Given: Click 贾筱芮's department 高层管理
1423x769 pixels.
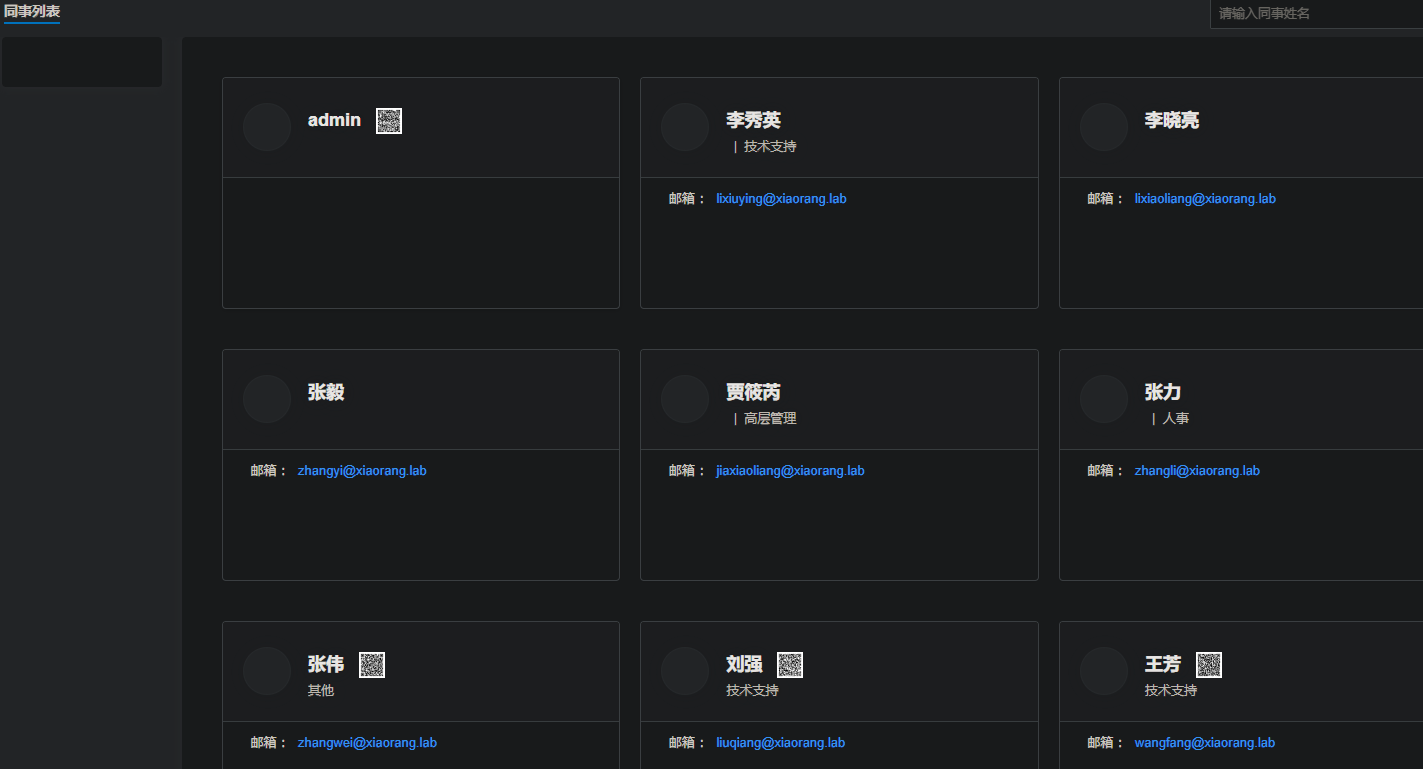Looking at the screenshot, I should click(x=770, y=418).
